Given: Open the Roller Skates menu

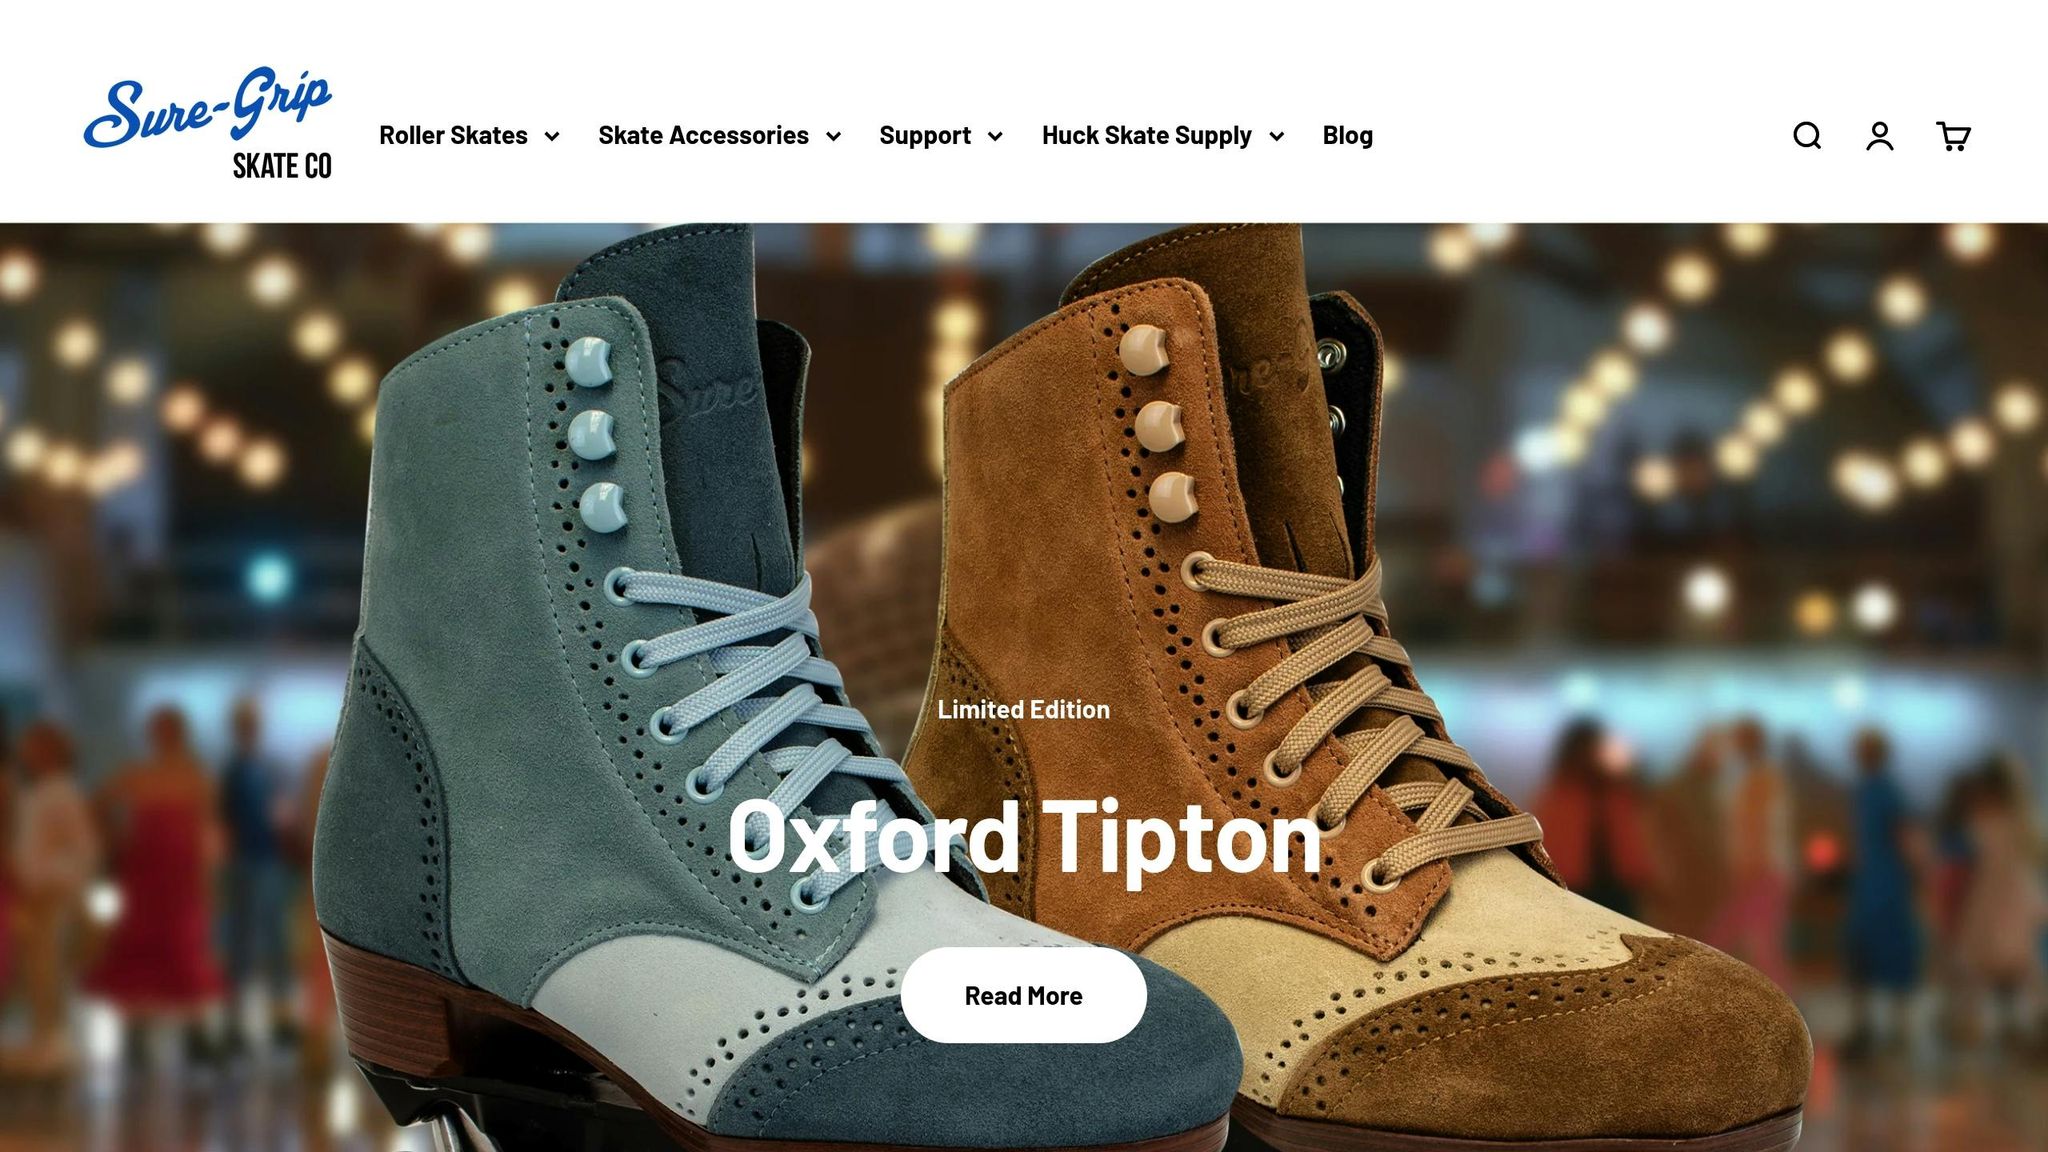Looking at the screenshot, I should (x=453, y=136).
